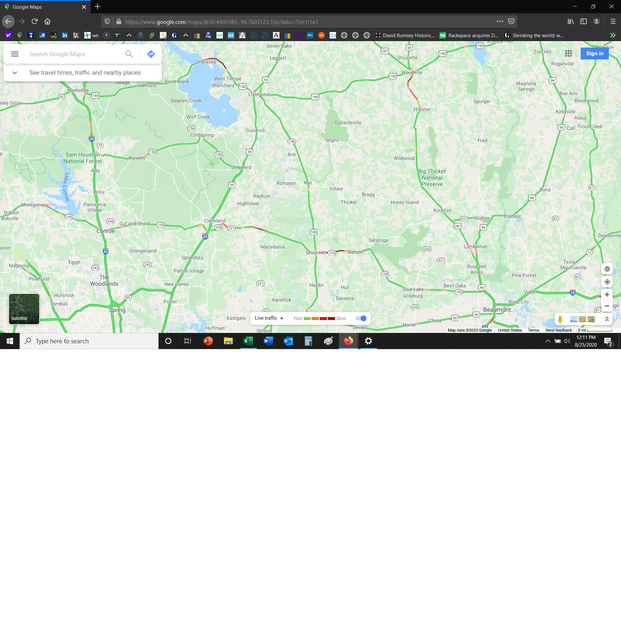Click the Sign in button

pyautogui.click(x=594, y=53)
